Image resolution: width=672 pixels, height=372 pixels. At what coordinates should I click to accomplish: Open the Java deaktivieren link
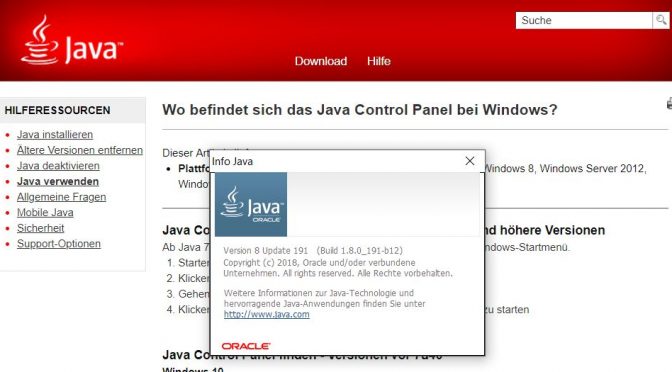58,166
